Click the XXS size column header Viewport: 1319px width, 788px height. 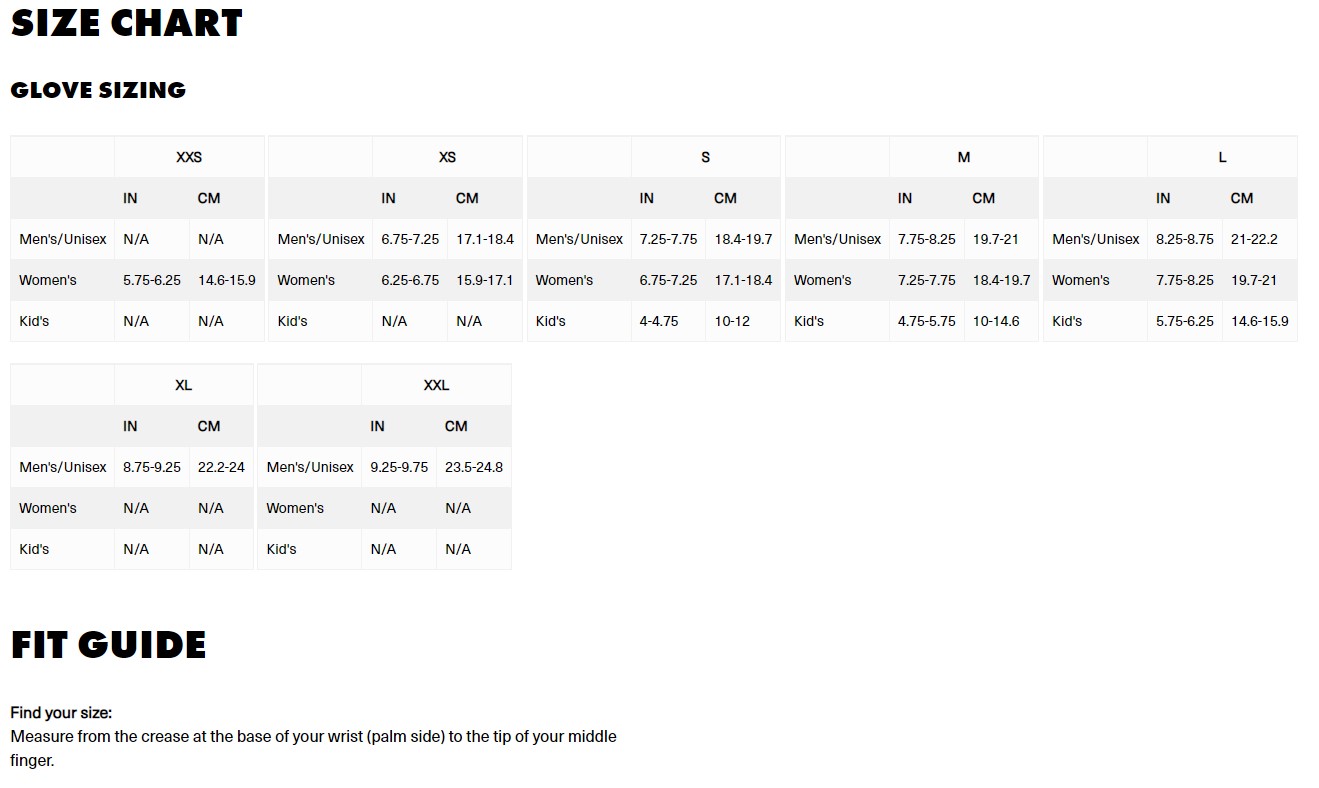click(189, 157)
